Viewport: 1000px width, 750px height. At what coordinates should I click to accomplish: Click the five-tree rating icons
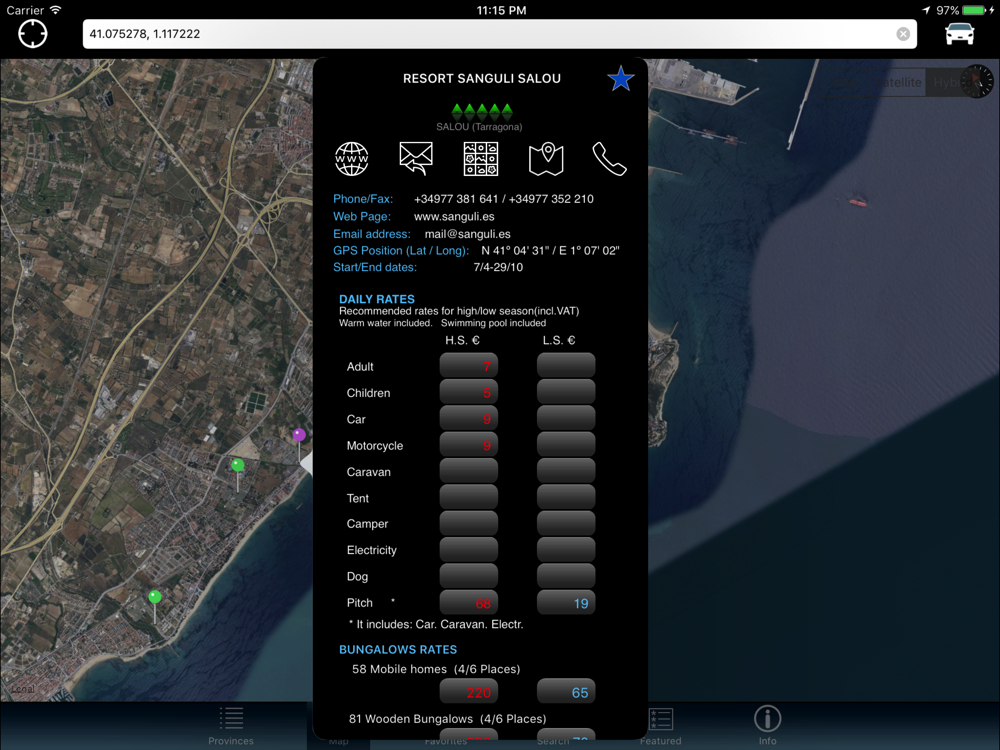[x=482, y=112]
